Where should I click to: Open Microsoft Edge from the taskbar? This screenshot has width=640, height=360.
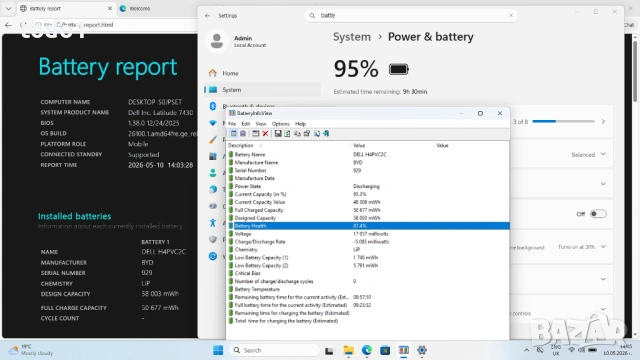(x=367, y=350)
